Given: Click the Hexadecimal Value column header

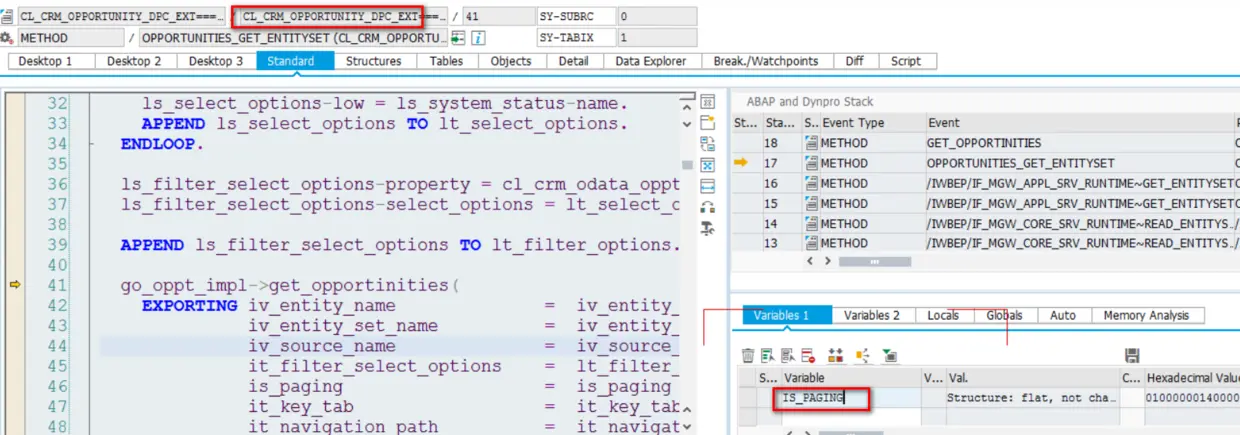Looking at the screenshot, I should (1193, 378).
